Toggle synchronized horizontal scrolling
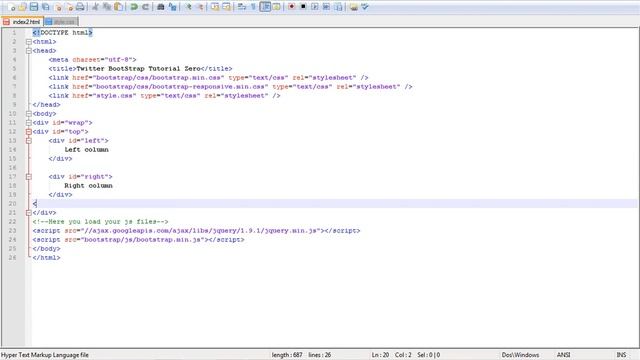 [226, 7]
